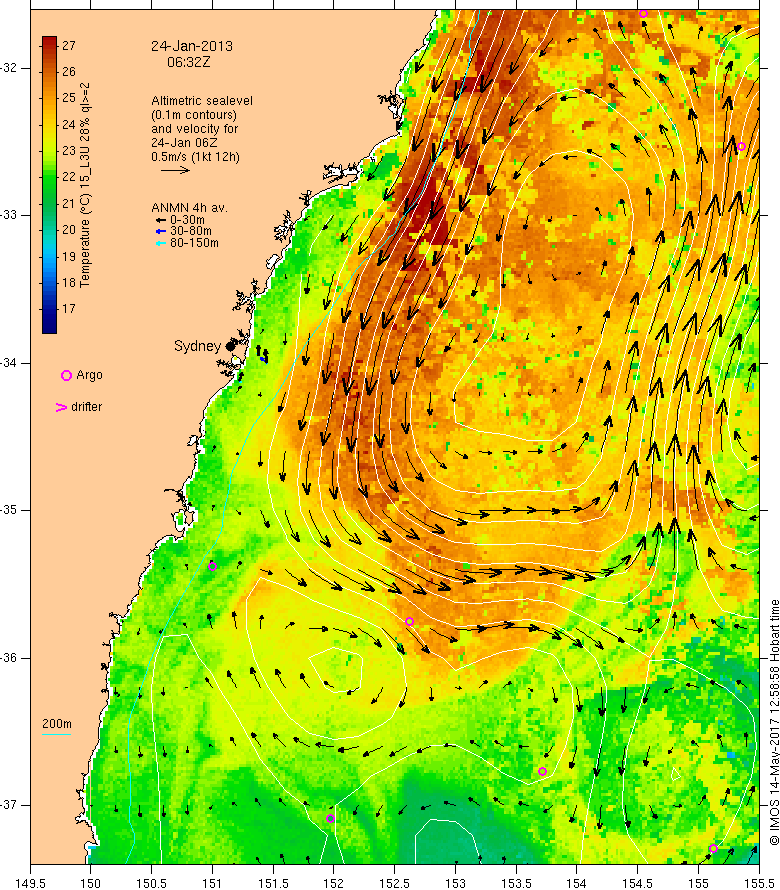
Task: Click the 151.5 longitude axis label
Action: (274, 884)
